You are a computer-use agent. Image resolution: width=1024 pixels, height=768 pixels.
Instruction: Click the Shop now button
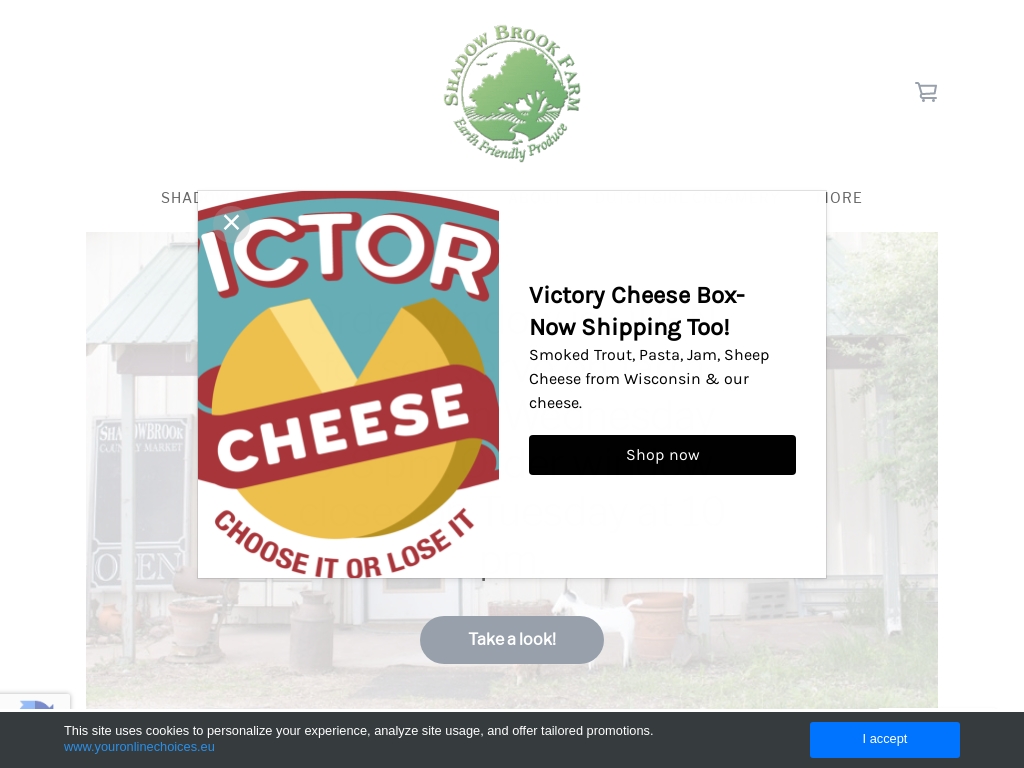coord(662,455)
